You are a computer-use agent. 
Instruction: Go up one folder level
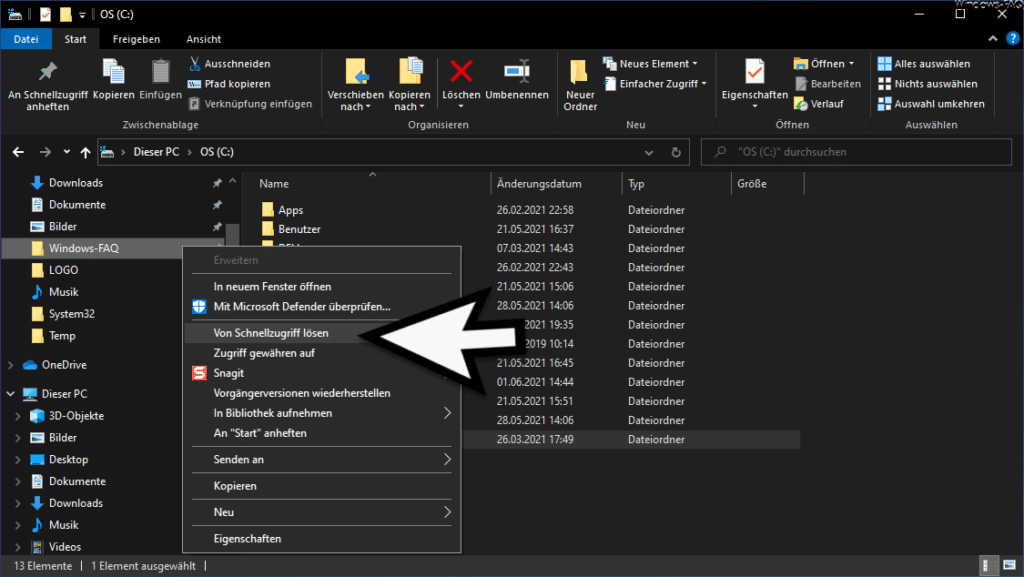point(86,152)
